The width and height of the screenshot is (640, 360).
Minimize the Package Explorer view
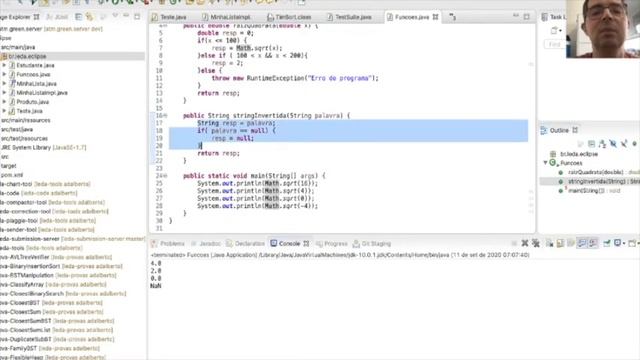click(126, 16)
